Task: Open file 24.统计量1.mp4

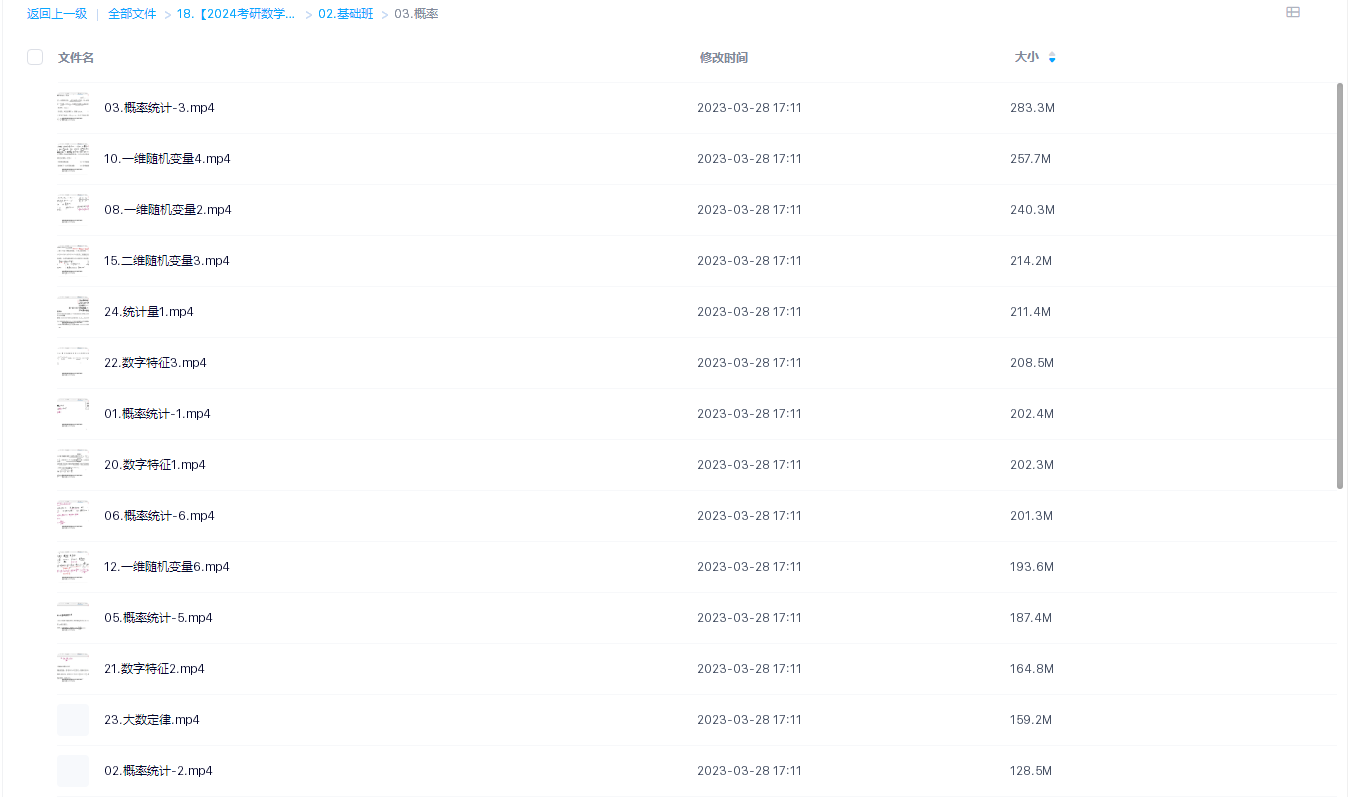Action: pyautogui.click(x=149, y=312)
